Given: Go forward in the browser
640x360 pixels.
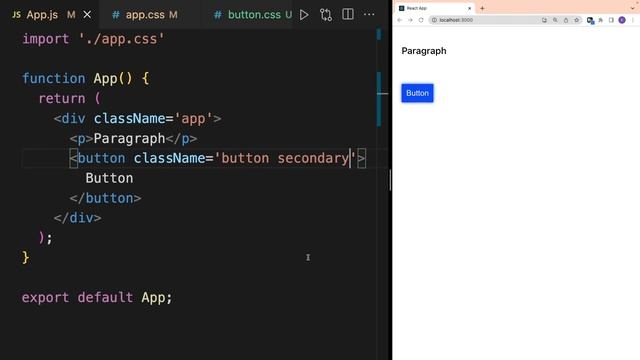Looking at the screenshot, I should tap(410, 20).
